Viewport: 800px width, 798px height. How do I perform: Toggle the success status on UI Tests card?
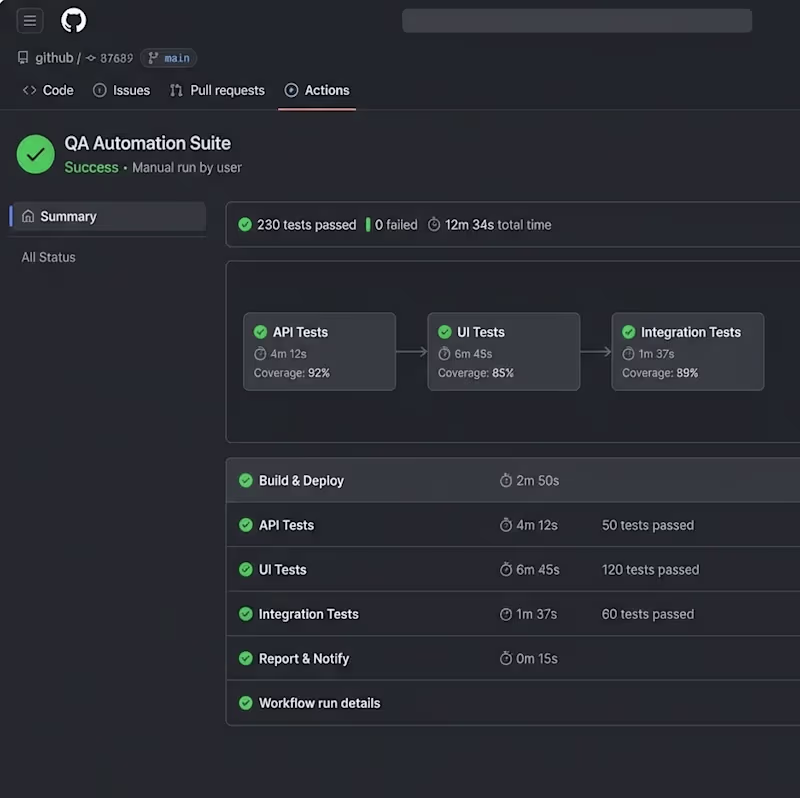tap(446, 332)
